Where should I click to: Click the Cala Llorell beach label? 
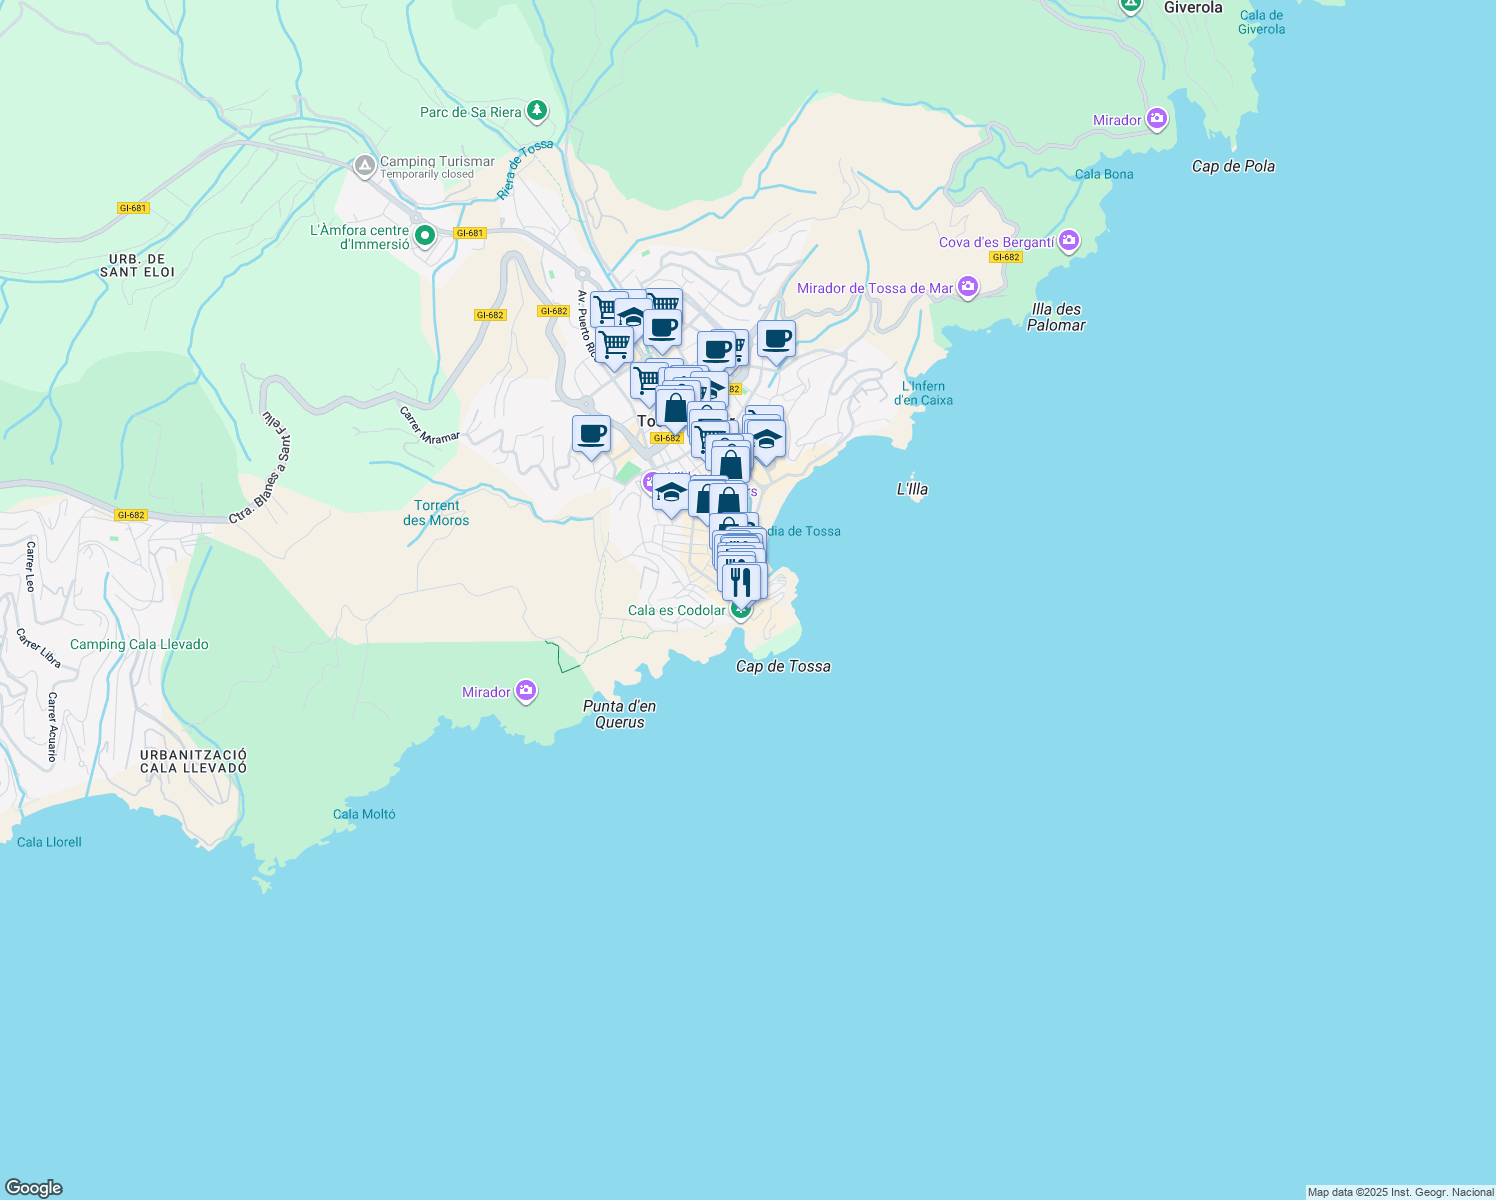49,842
